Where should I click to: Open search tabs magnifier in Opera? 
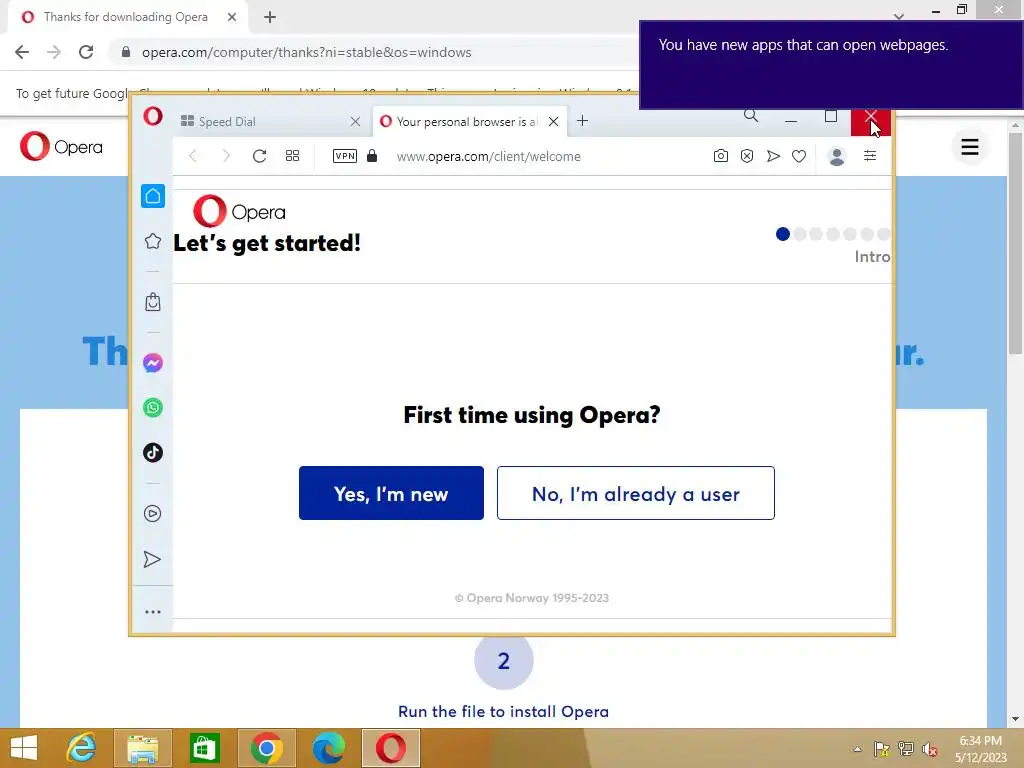click(x=751, y=116)
